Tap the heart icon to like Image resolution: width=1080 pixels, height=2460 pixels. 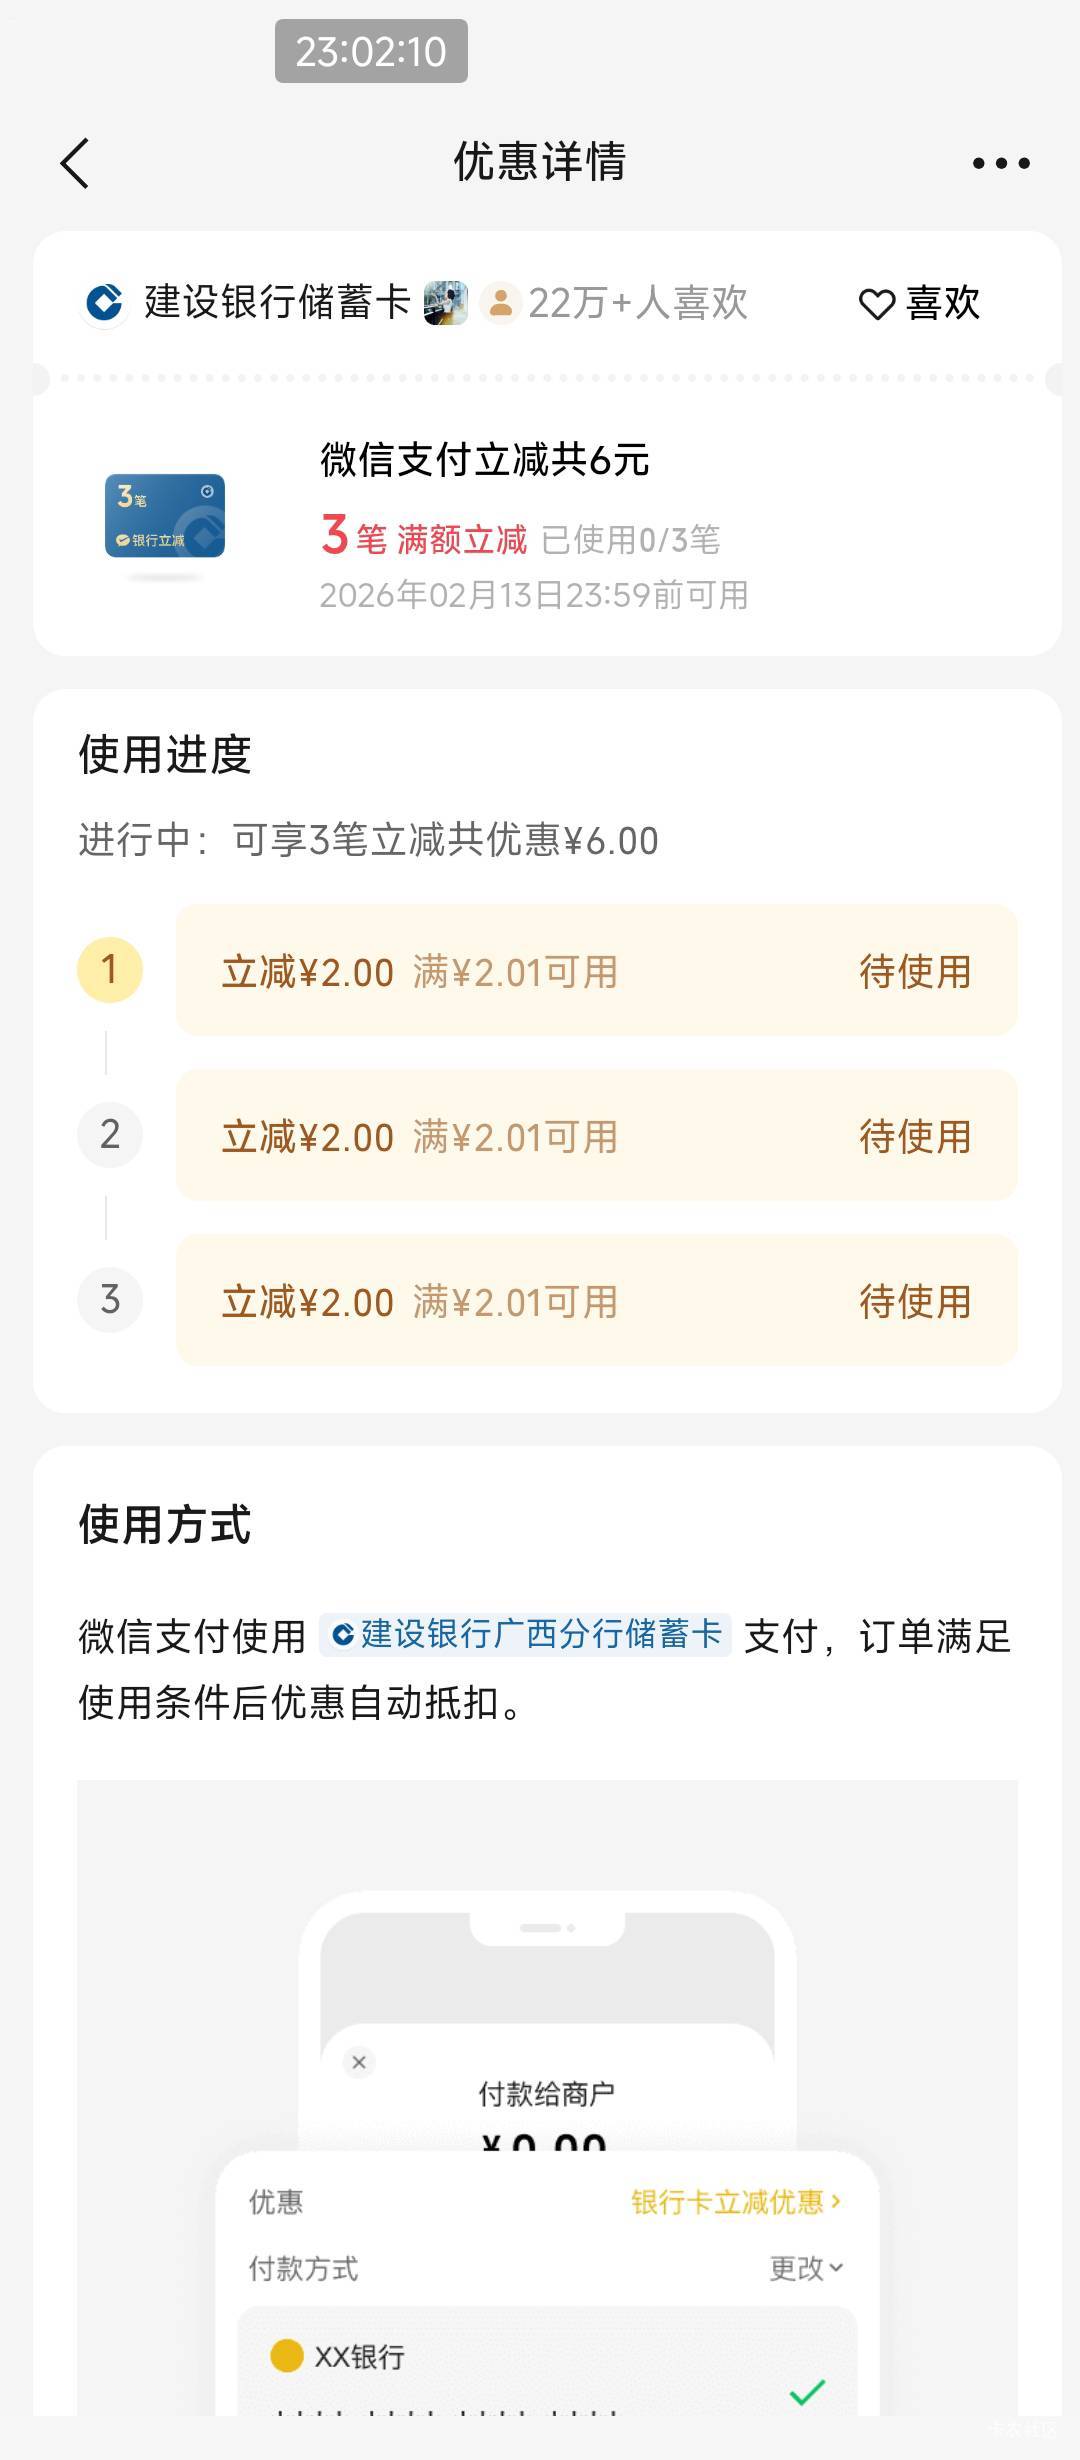[877, 304]
